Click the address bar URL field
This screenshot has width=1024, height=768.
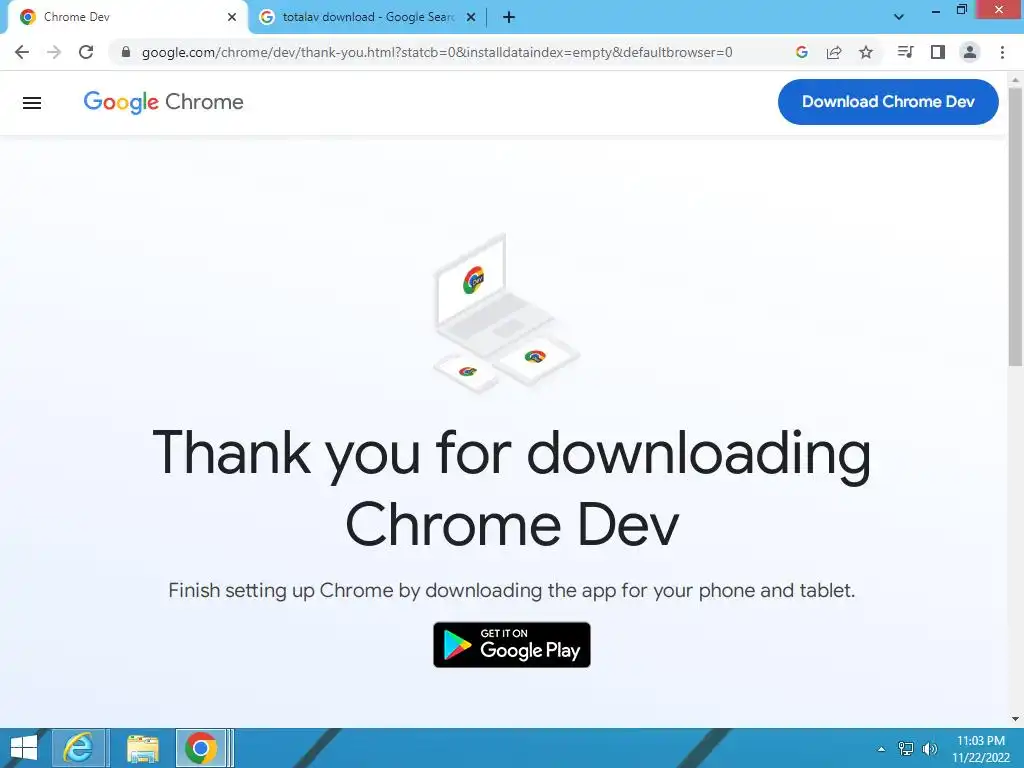(x=436, y=52)
